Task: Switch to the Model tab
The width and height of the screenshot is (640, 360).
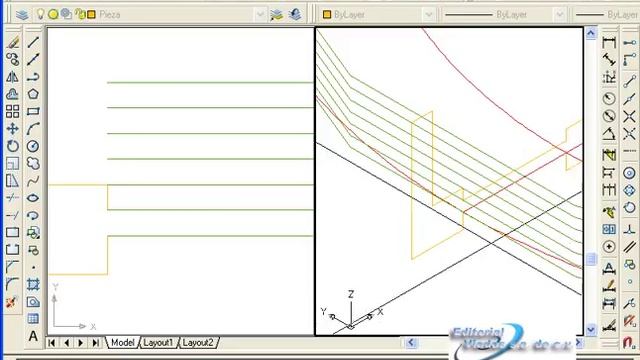Action: (122, 342)
